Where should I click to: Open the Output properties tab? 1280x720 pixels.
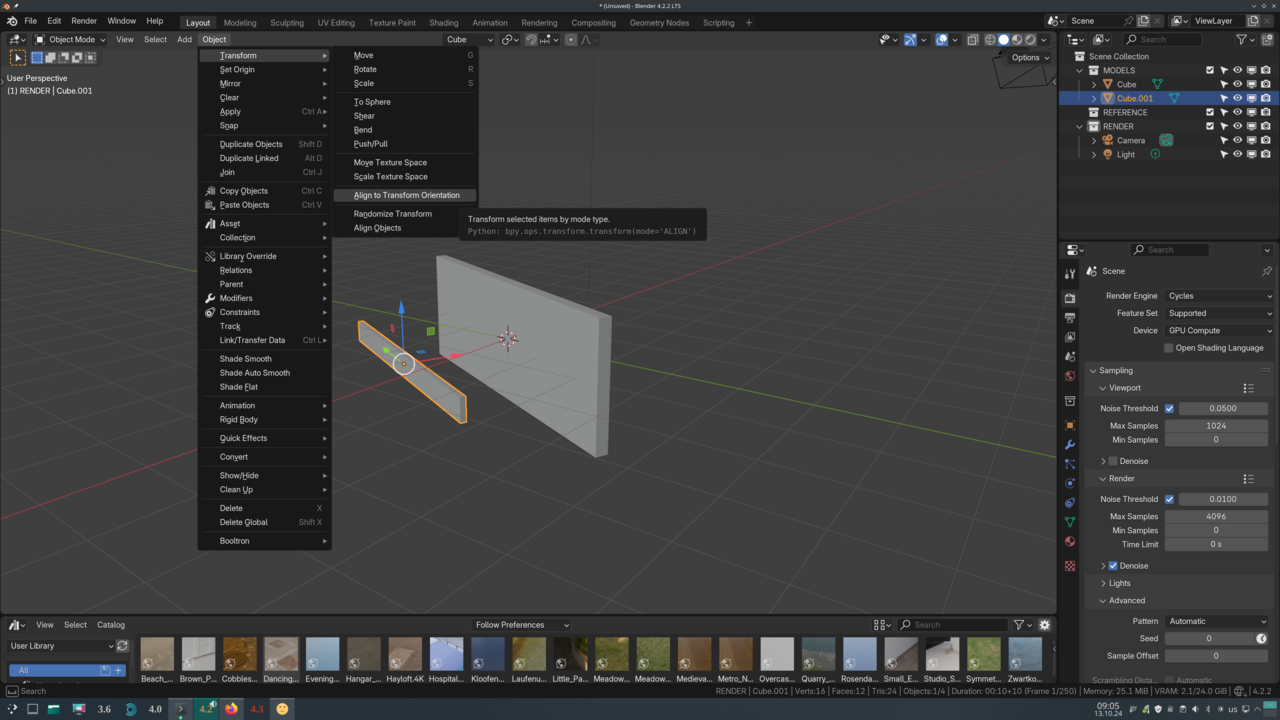point(1070,317)
